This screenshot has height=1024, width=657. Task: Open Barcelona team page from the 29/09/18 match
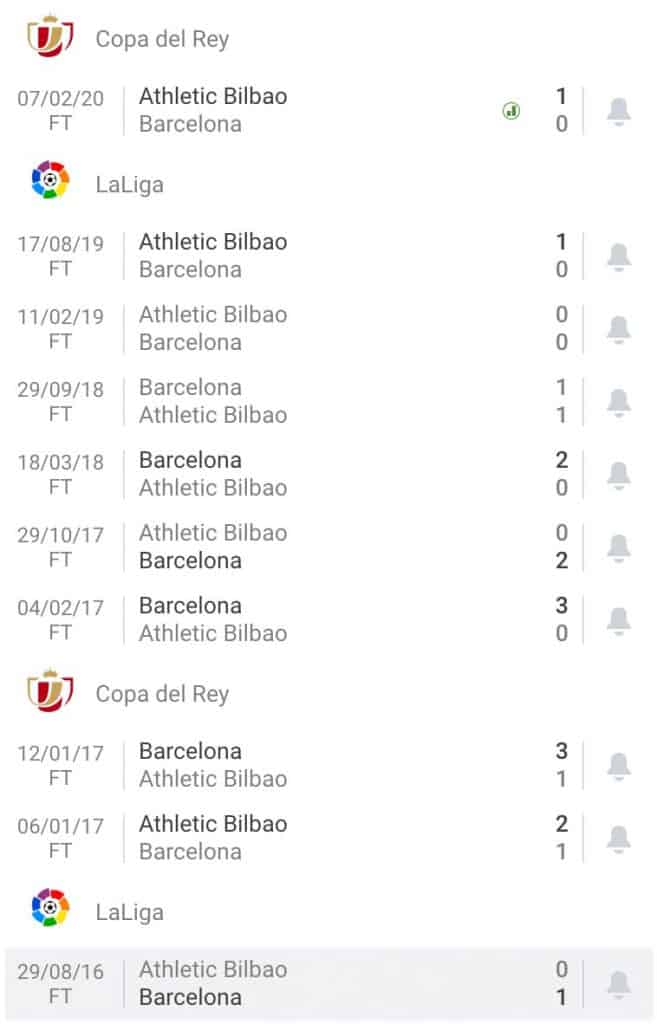pyautogui.click(x=190, y=387)
